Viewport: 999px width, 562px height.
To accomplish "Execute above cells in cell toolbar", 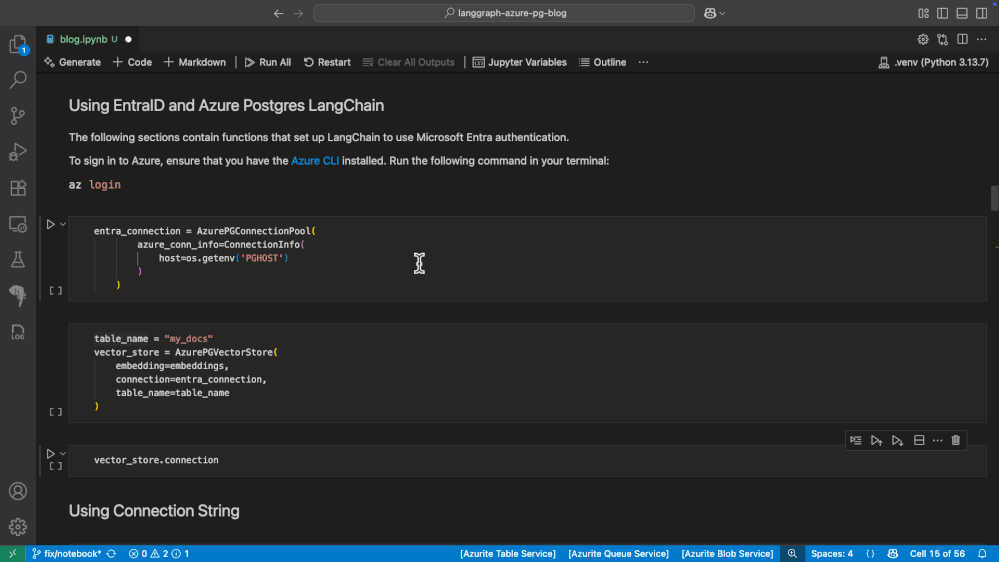I will (877, 440).
